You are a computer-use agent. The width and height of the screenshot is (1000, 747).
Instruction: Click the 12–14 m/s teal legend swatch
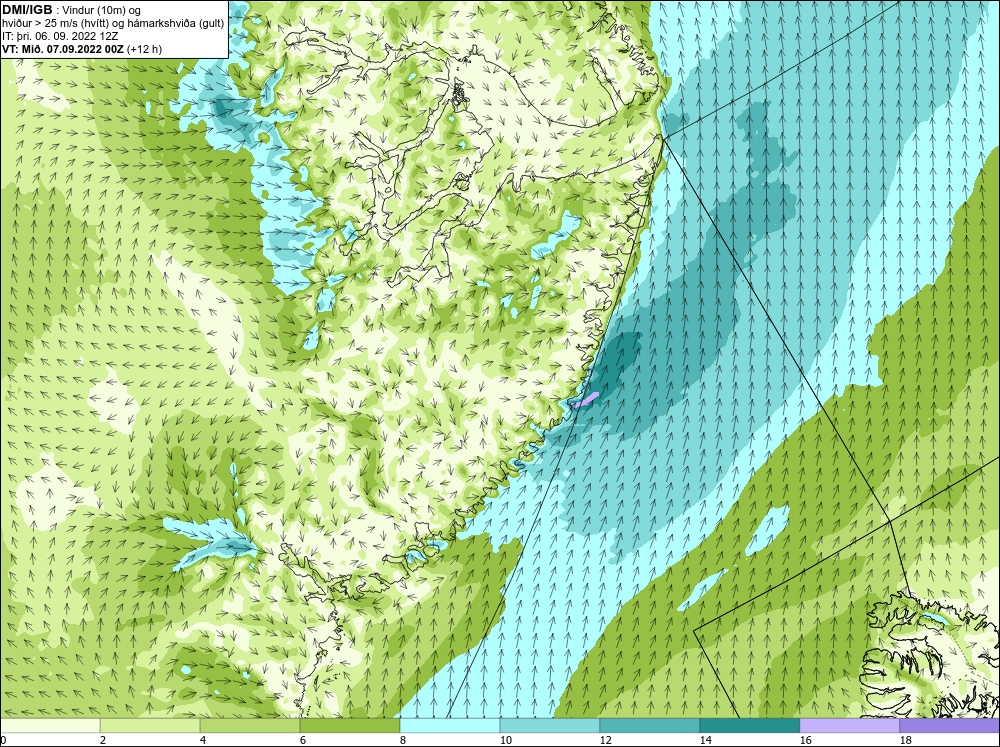pos(649,726)
